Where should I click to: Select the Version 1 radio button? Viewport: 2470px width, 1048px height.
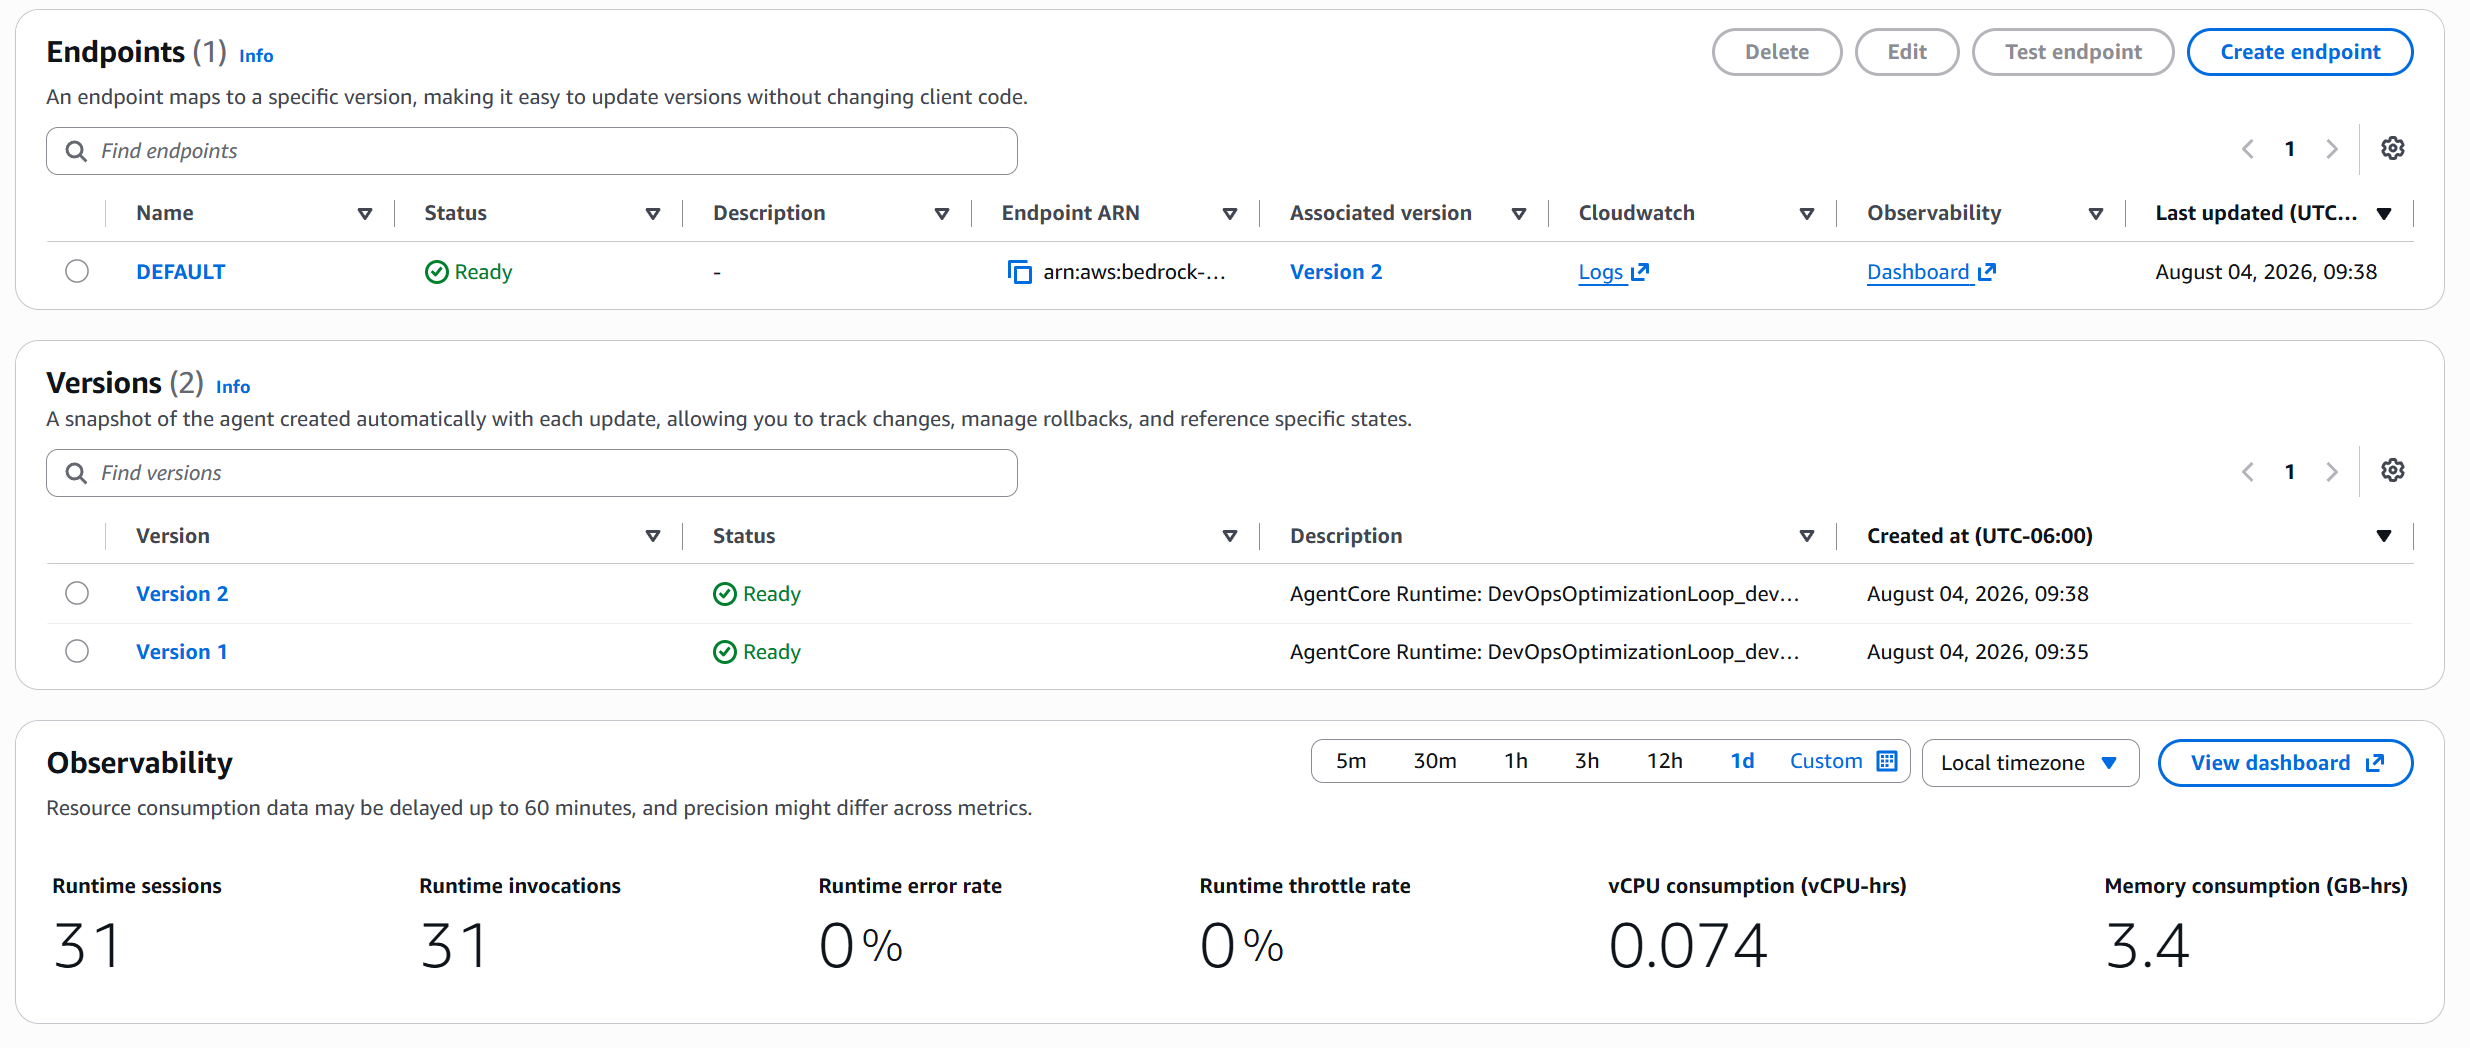click(77, 651)
